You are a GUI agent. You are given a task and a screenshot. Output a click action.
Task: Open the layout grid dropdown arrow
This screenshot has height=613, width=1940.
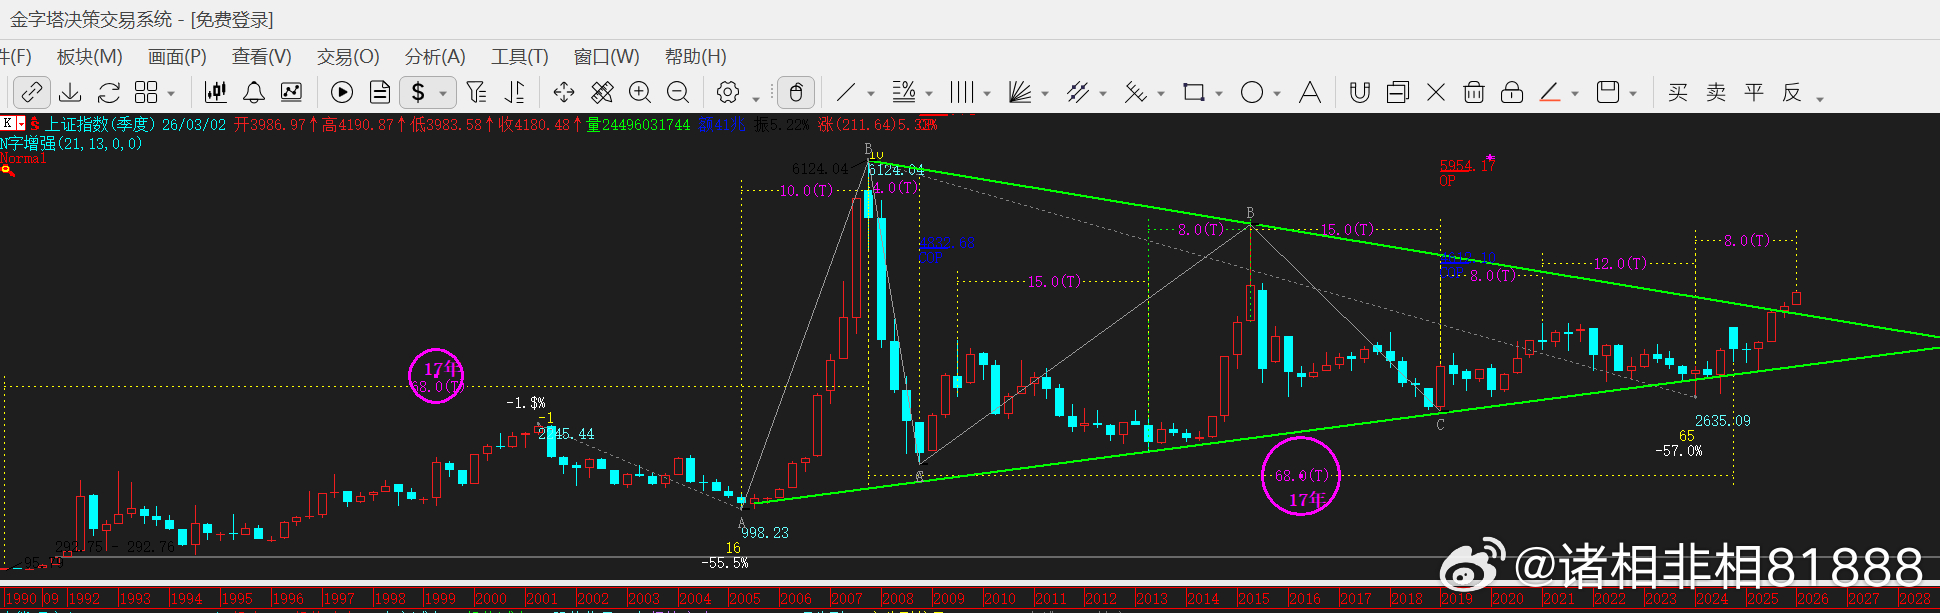click(171, 94)
